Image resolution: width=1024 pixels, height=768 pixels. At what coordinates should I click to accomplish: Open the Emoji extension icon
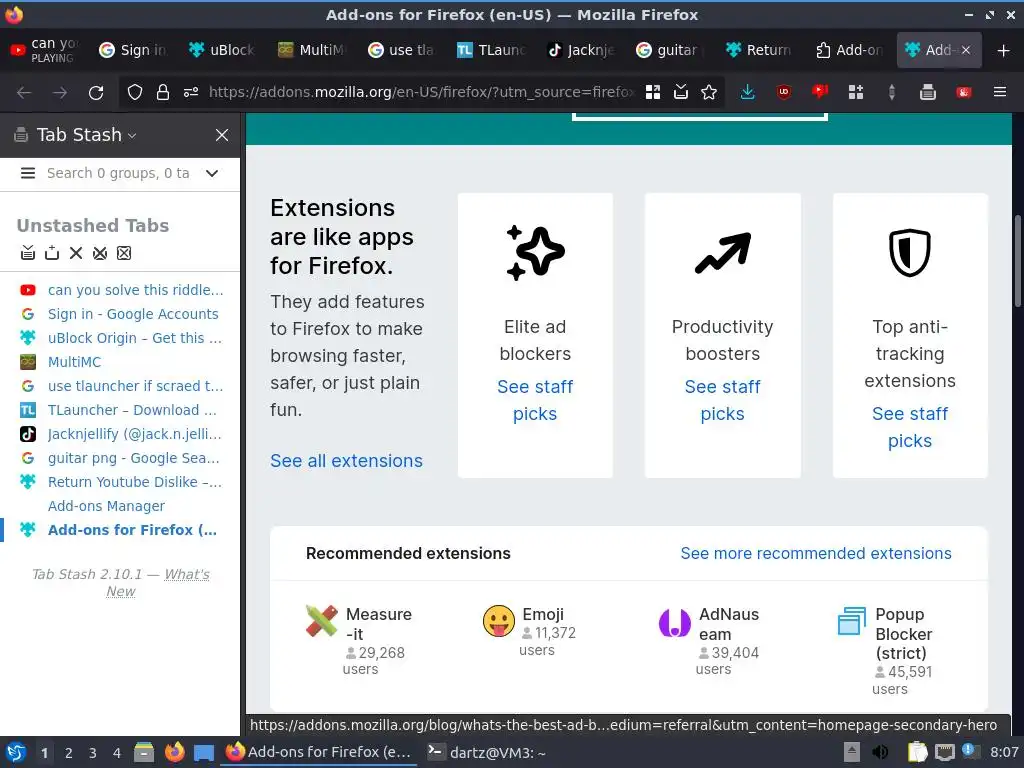pos(499,620)
